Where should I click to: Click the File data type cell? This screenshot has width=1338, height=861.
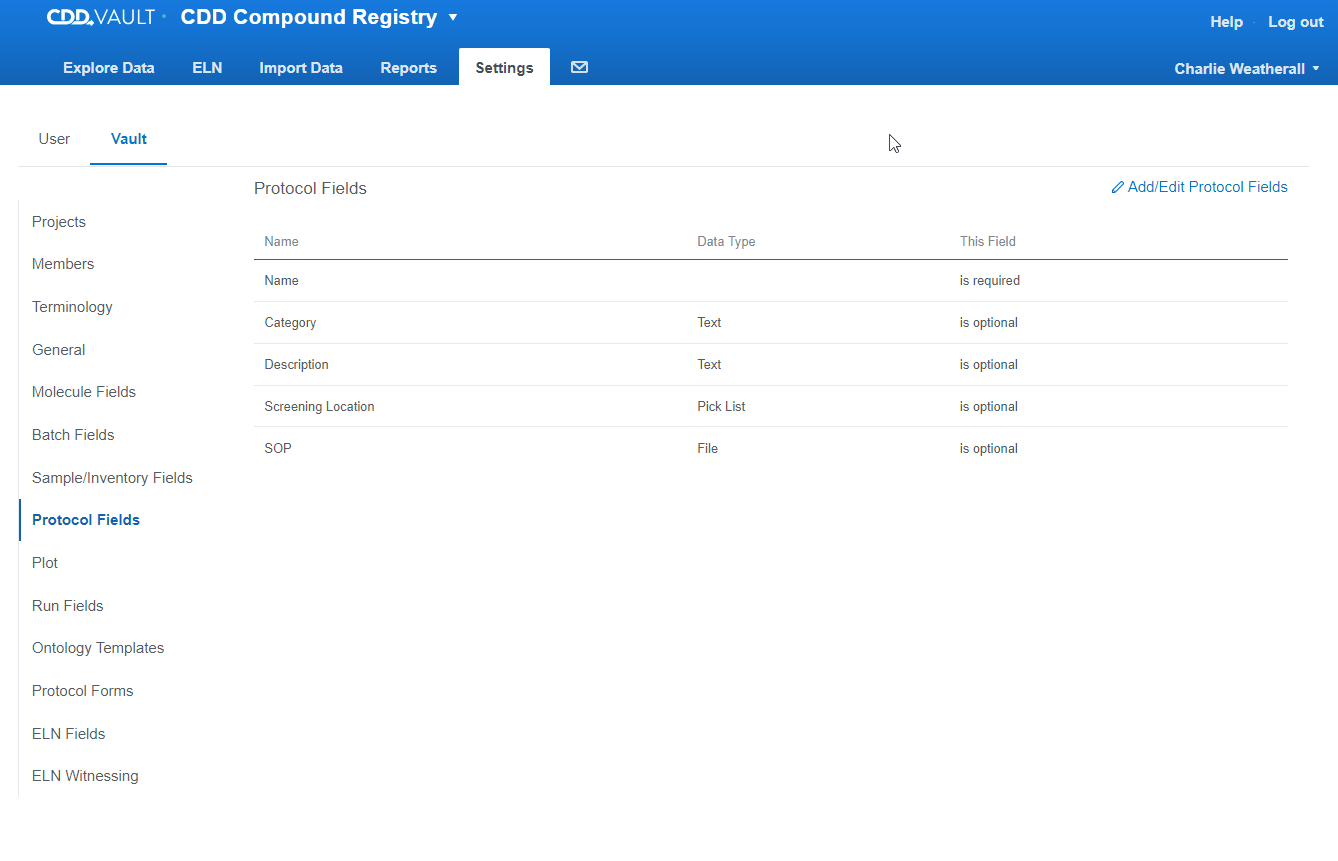708,449
